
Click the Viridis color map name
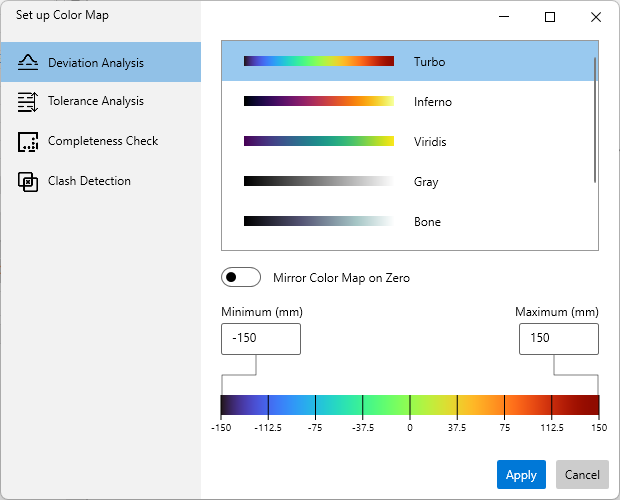tap(430, 142)
